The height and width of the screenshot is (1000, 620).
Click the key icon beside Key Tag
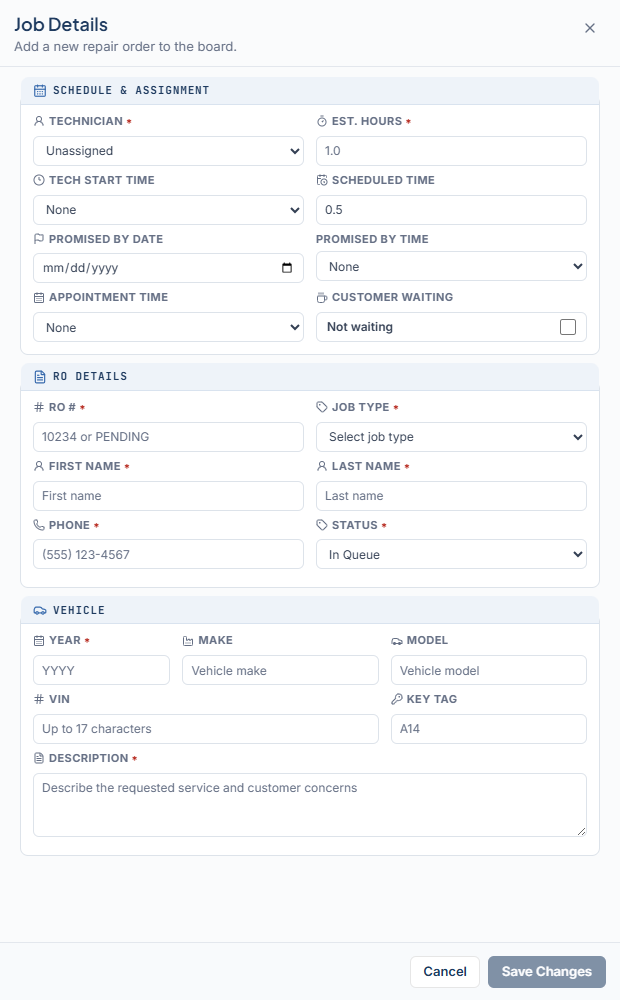click(x=397, y=699)
